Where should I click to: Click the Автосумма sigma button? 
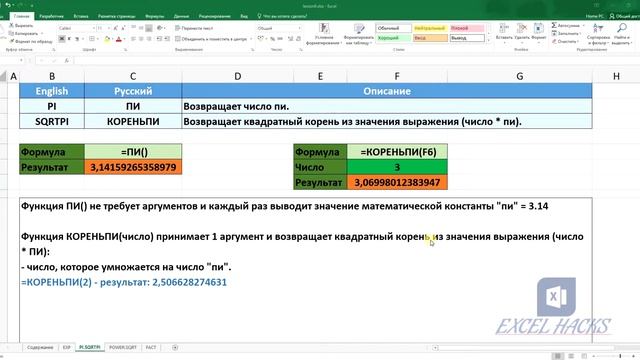[x=565, y=25]
